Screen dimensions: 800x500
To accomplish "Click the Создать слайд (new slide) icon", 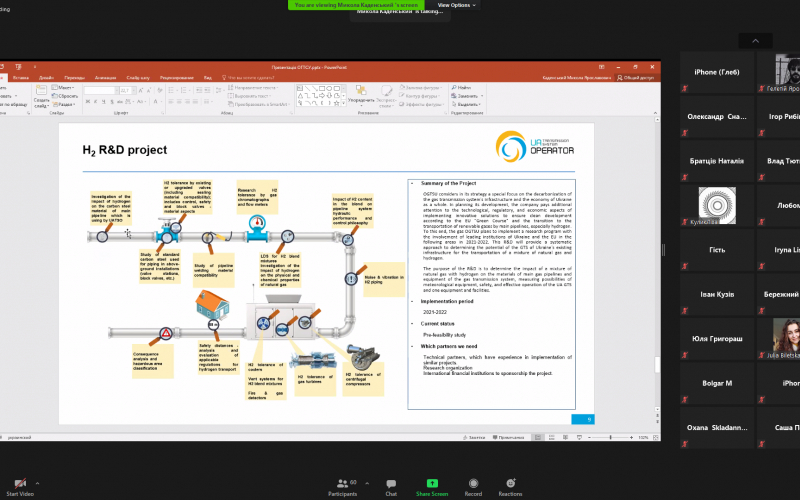I will tap(41, 91).
